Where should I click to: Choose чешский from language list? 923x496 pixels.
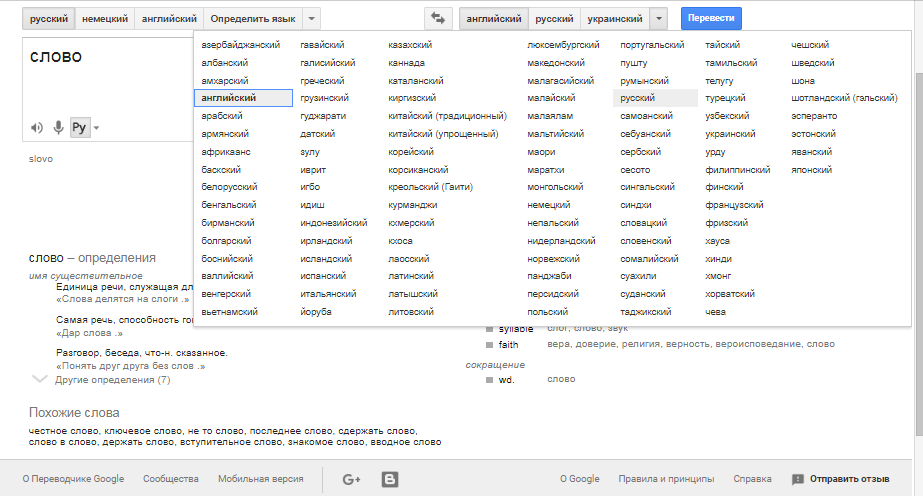point(810,45)
